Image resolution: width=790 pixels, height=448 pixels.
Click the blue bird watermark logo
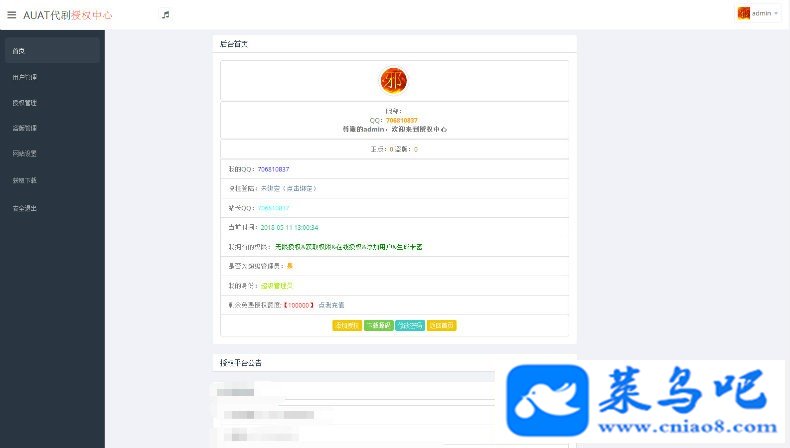point(548,401)
